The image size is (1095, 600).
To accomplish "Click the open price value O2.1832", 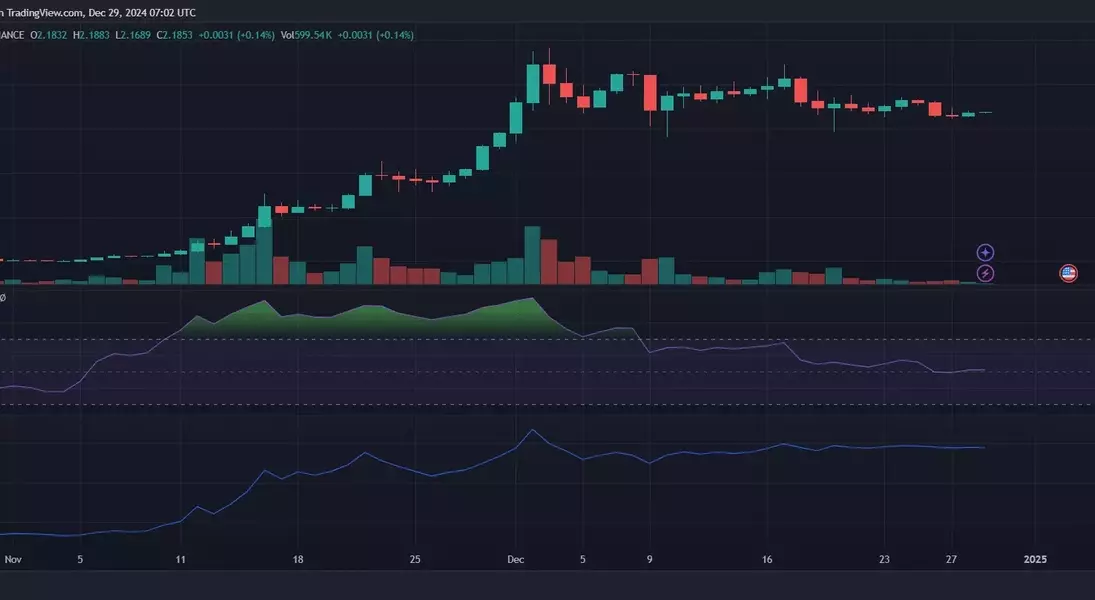I will 49,35.
